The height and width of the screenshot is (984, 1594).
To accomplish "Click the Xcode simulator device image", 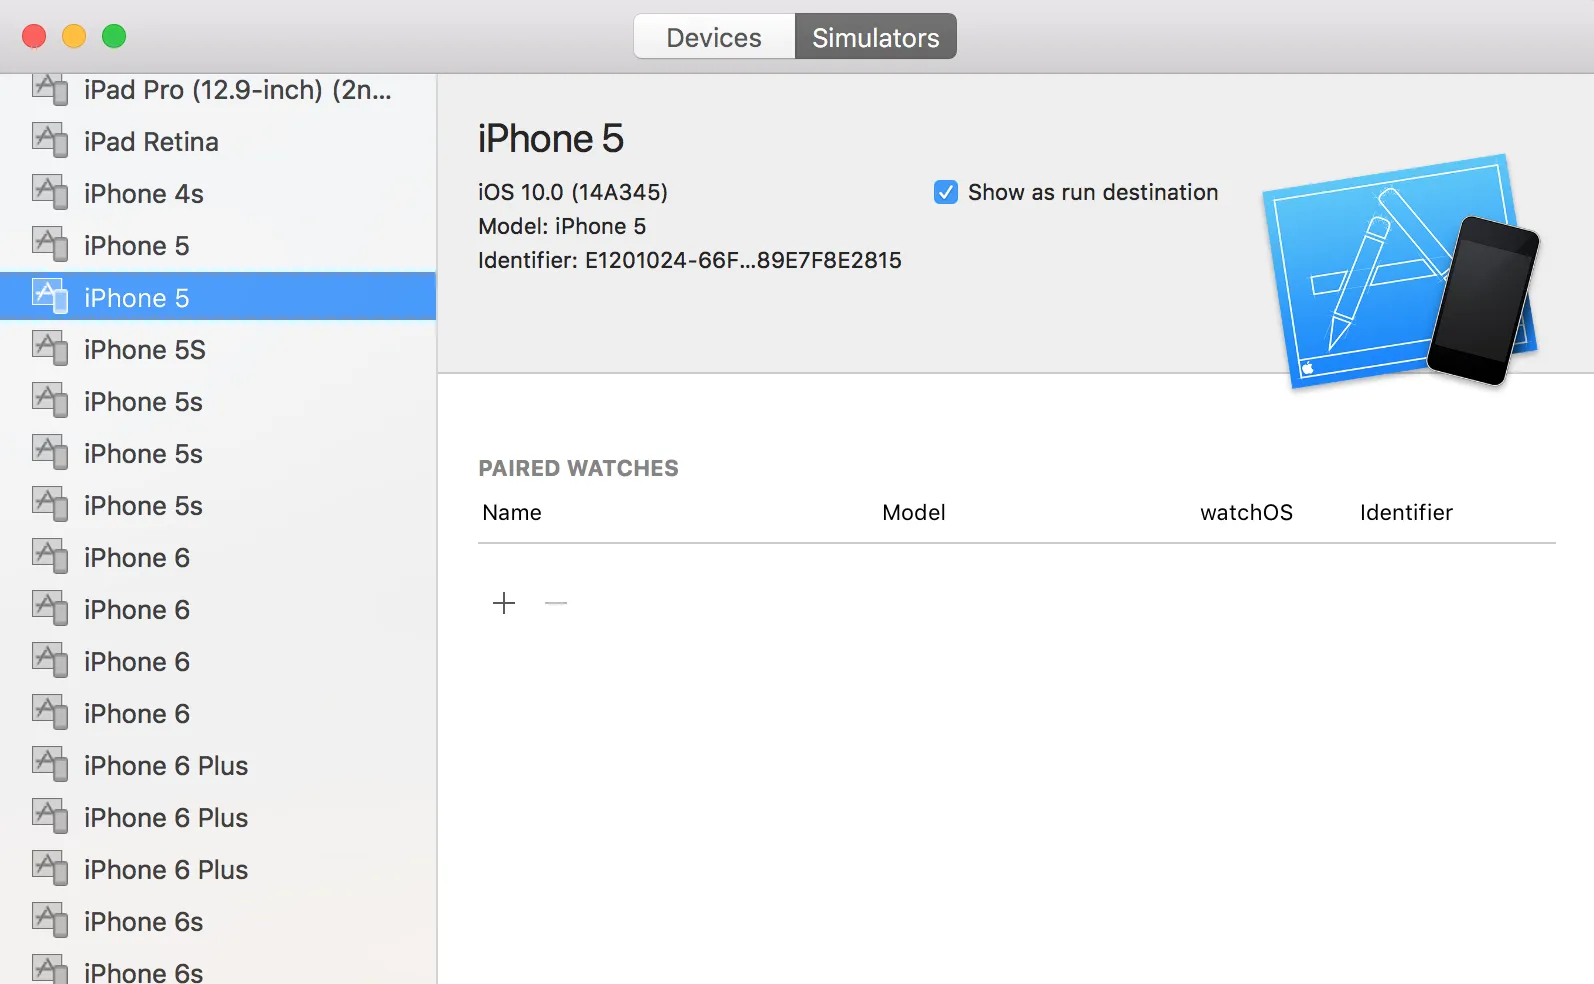I will (1401, 270).
